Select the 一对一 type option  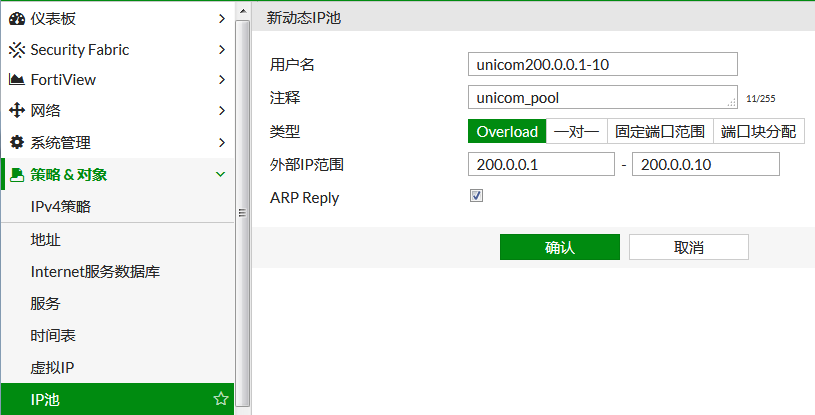(x=576, y=131)
